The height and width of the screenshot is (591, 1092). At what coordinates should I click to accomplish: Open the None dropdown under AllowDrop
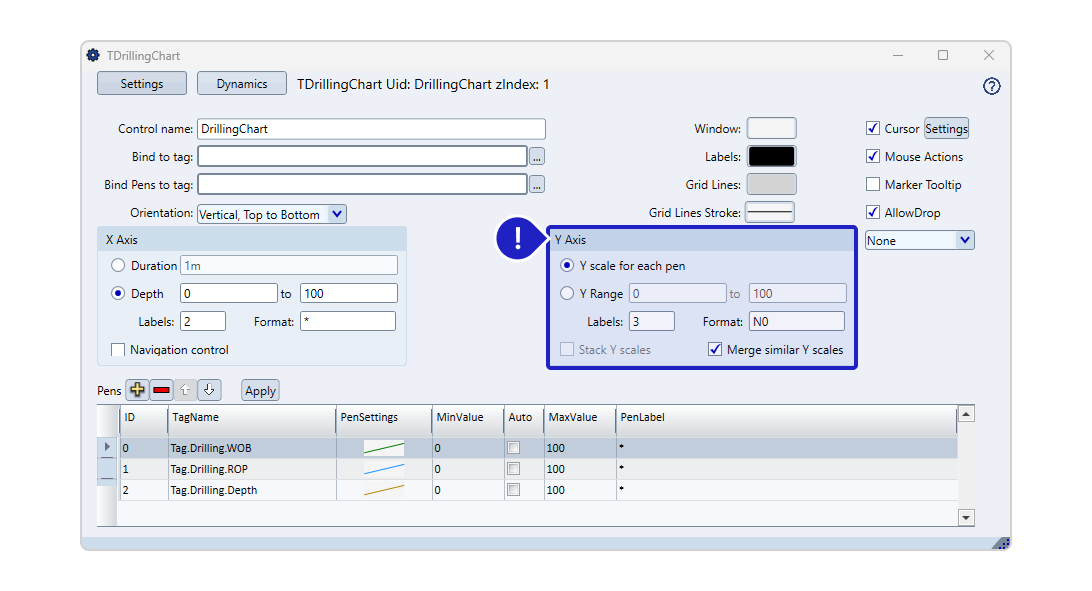(964, 241)
